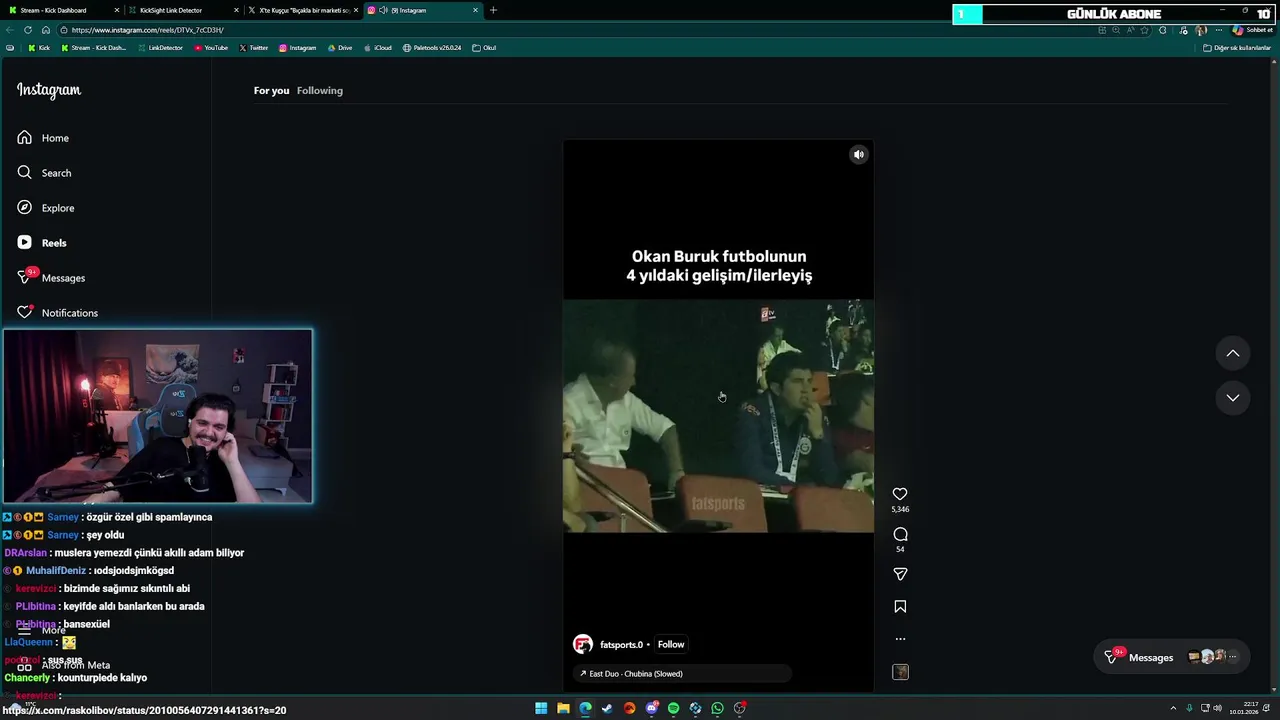This screenshot has width=1280, height=720.
Task: Go to the next reel arrow
Action: (x=1233, y=397)
